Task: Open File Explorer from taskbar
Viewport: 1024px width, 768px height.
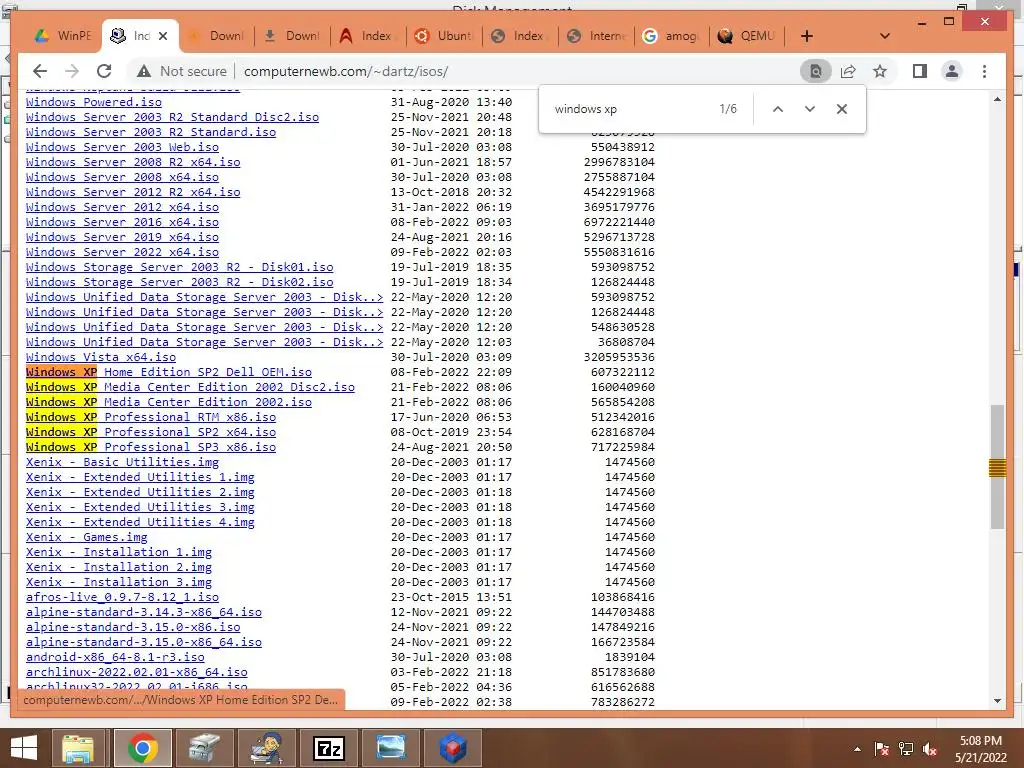Action: click(79, 748)
